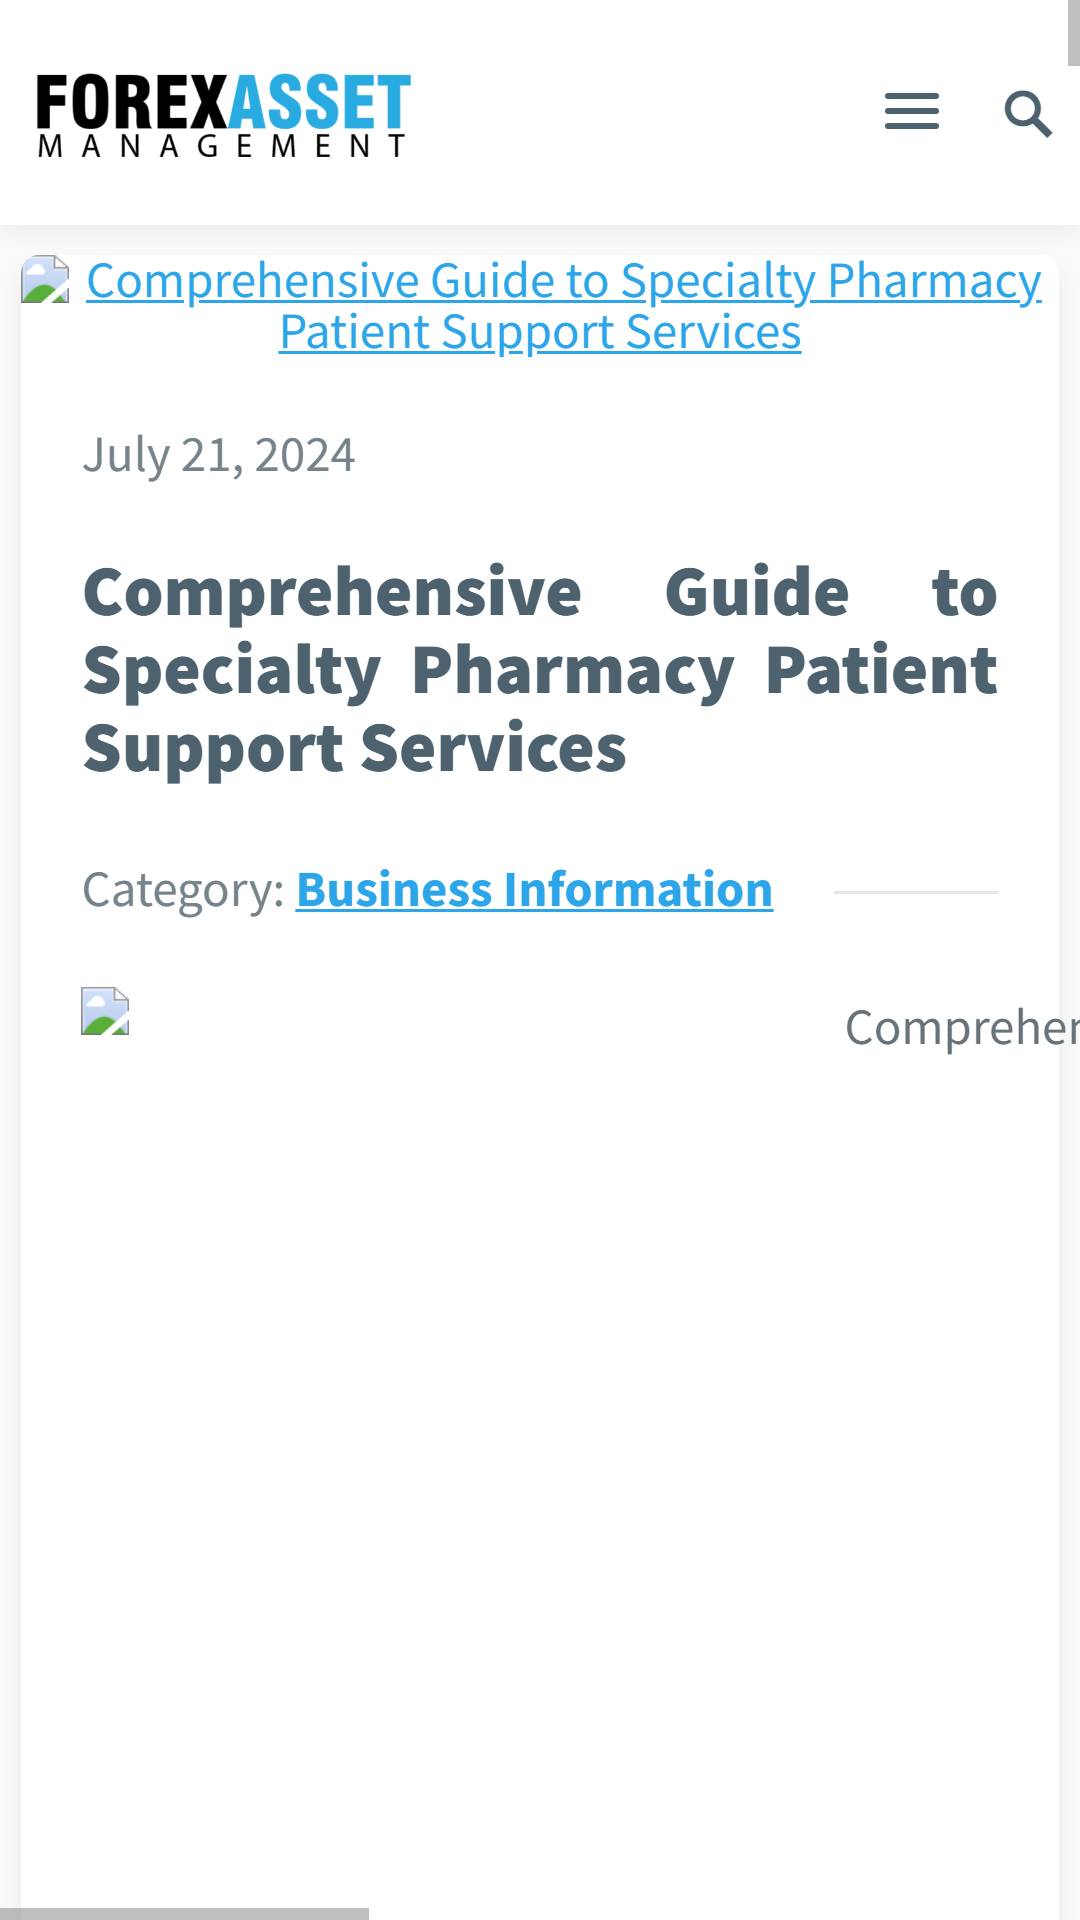Click the 'Patient Support Services' second line of the link

[540, 332]
